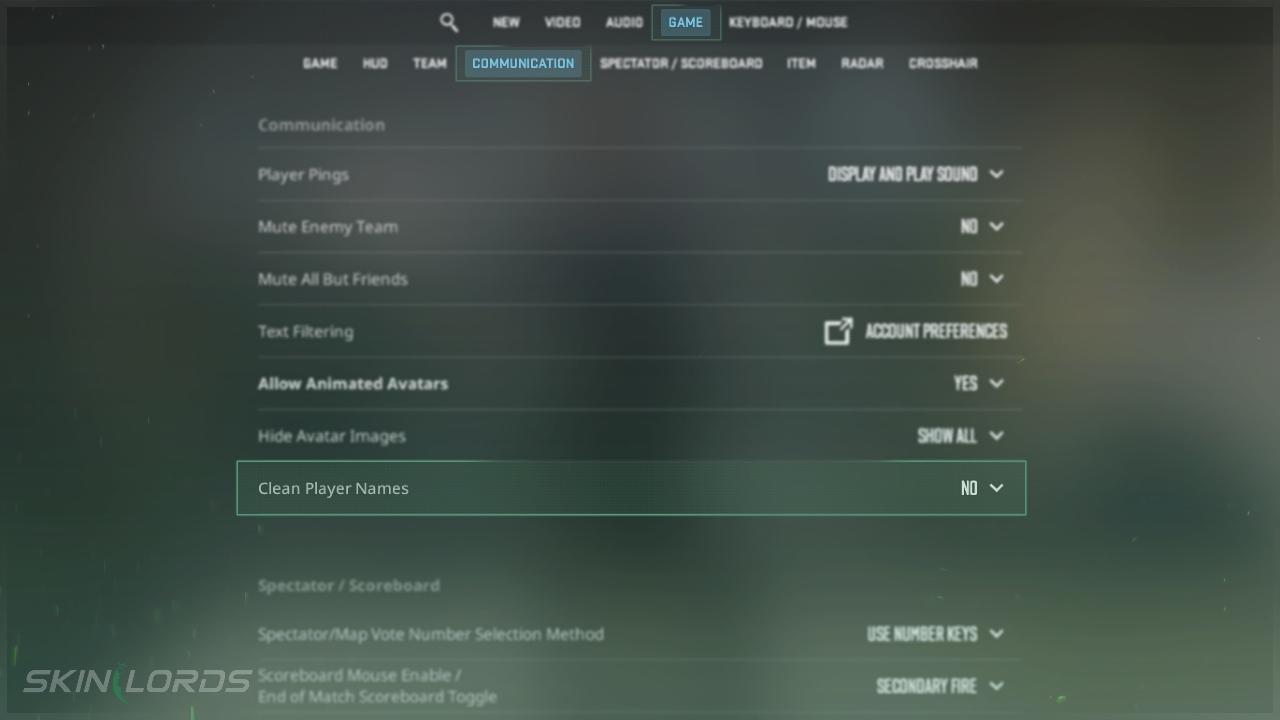This screenshot has height=720, width=1280.
Task: Click the Mute Enemy Team label
Action: pyautogui.click(x=328, y=227)
